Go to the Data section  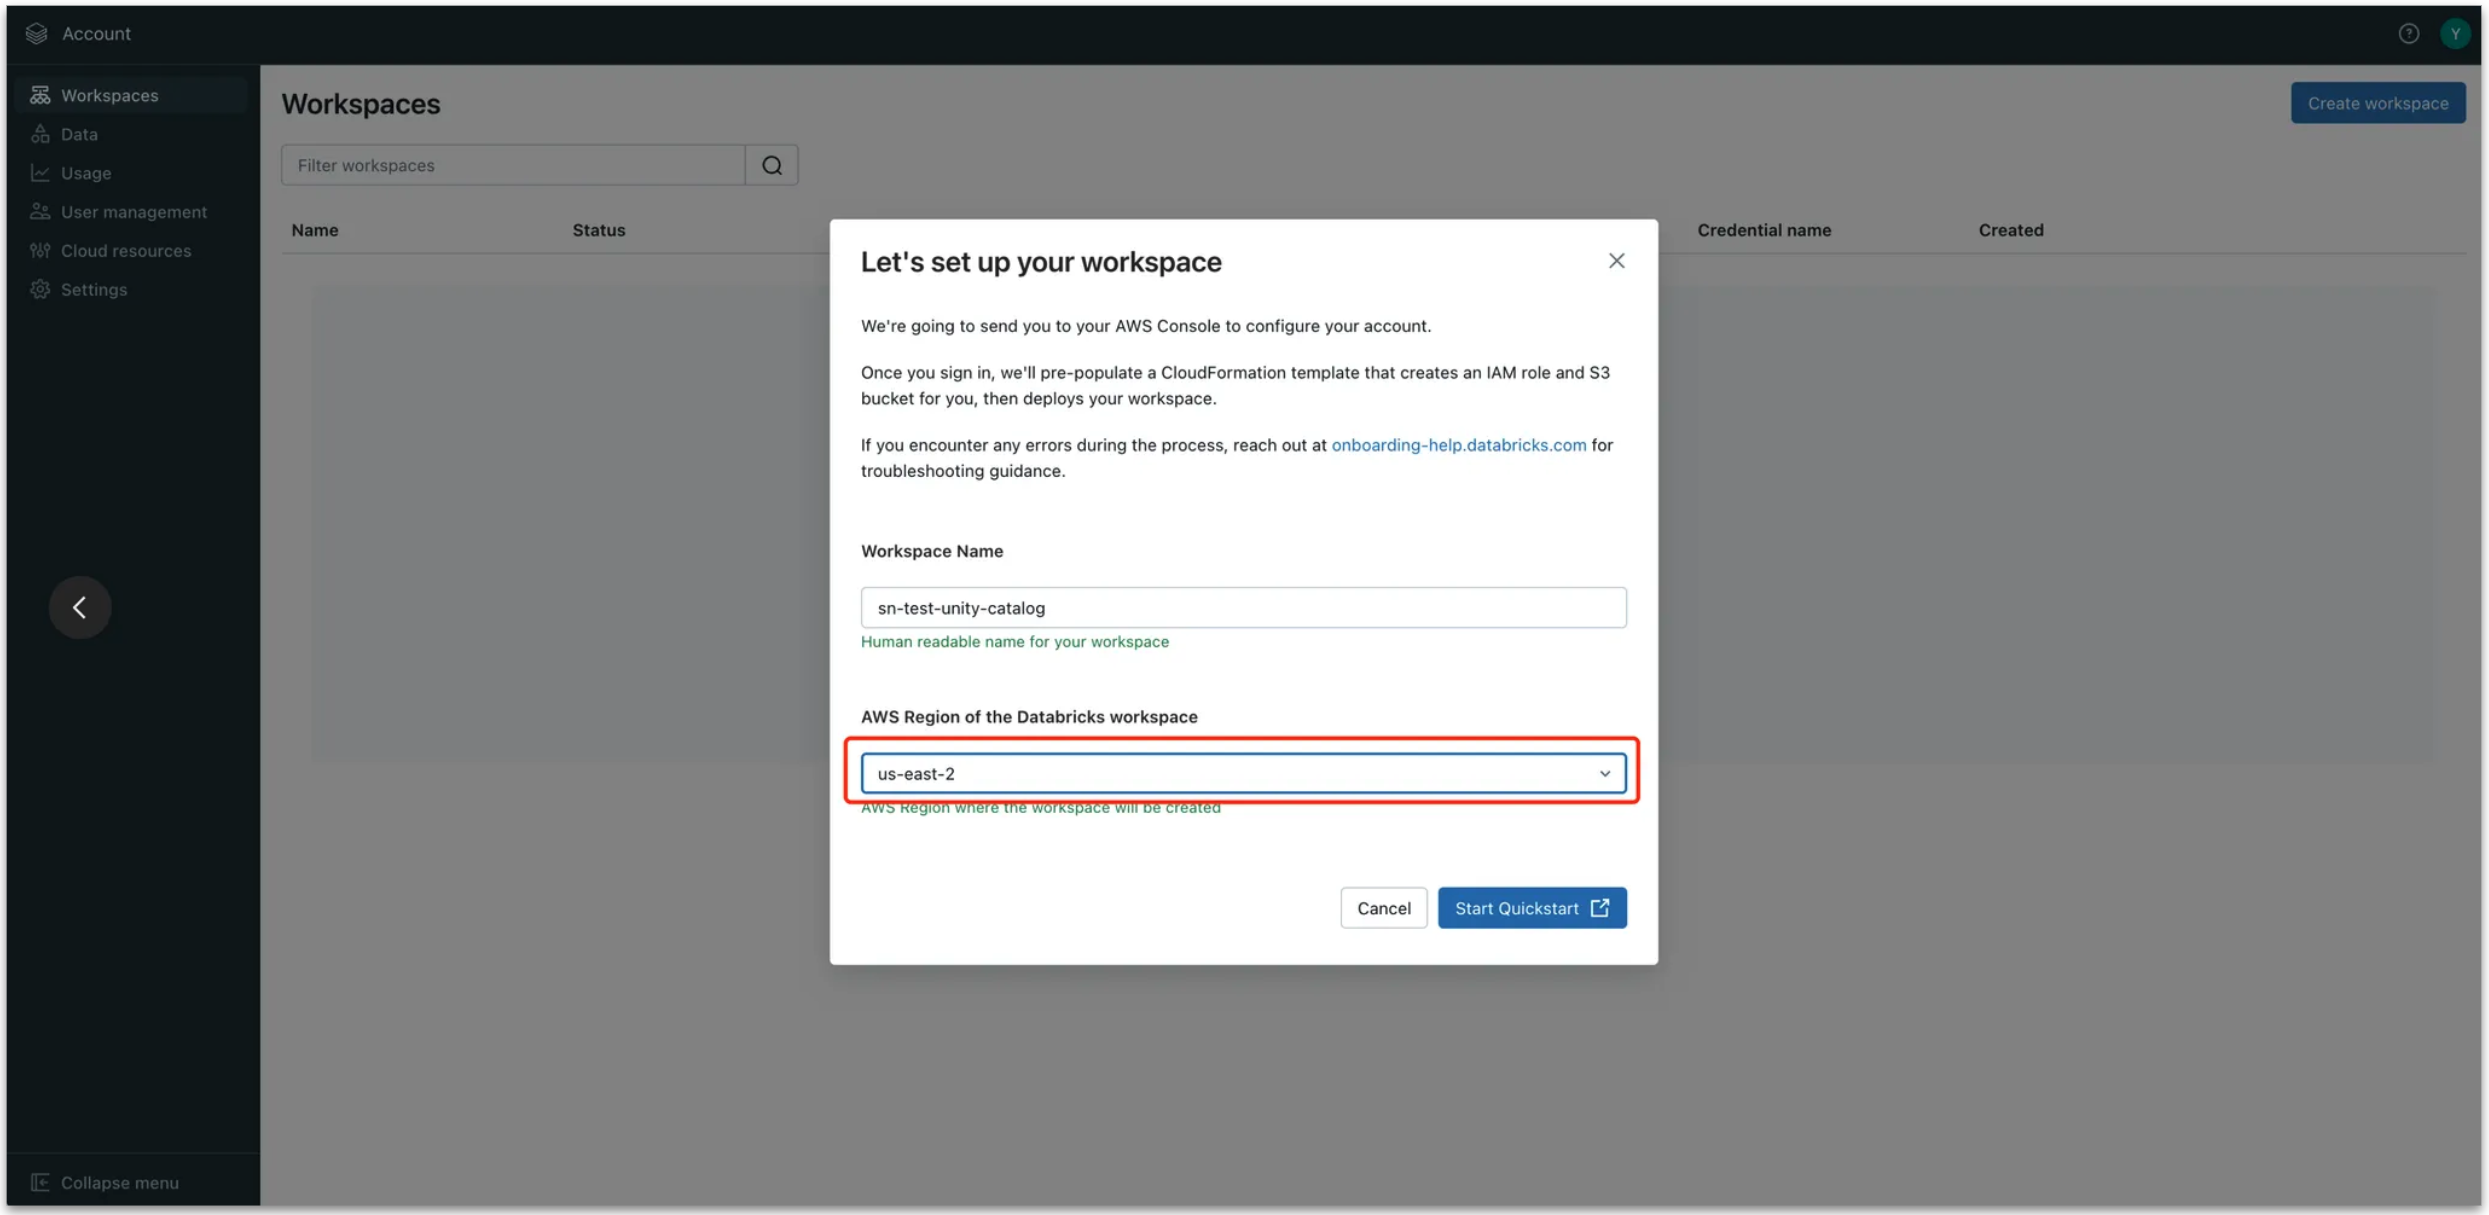[79, 134]
